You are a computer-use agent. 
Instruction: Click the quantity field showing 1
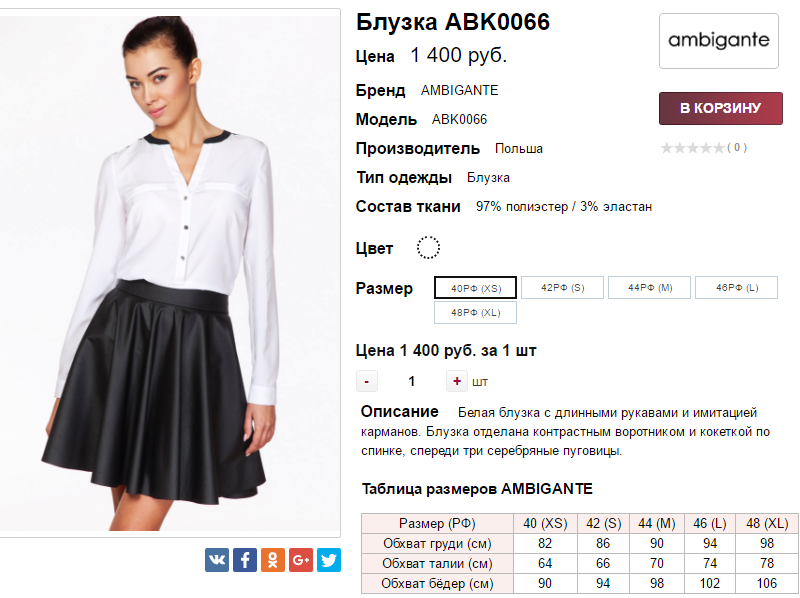point(412,381)
